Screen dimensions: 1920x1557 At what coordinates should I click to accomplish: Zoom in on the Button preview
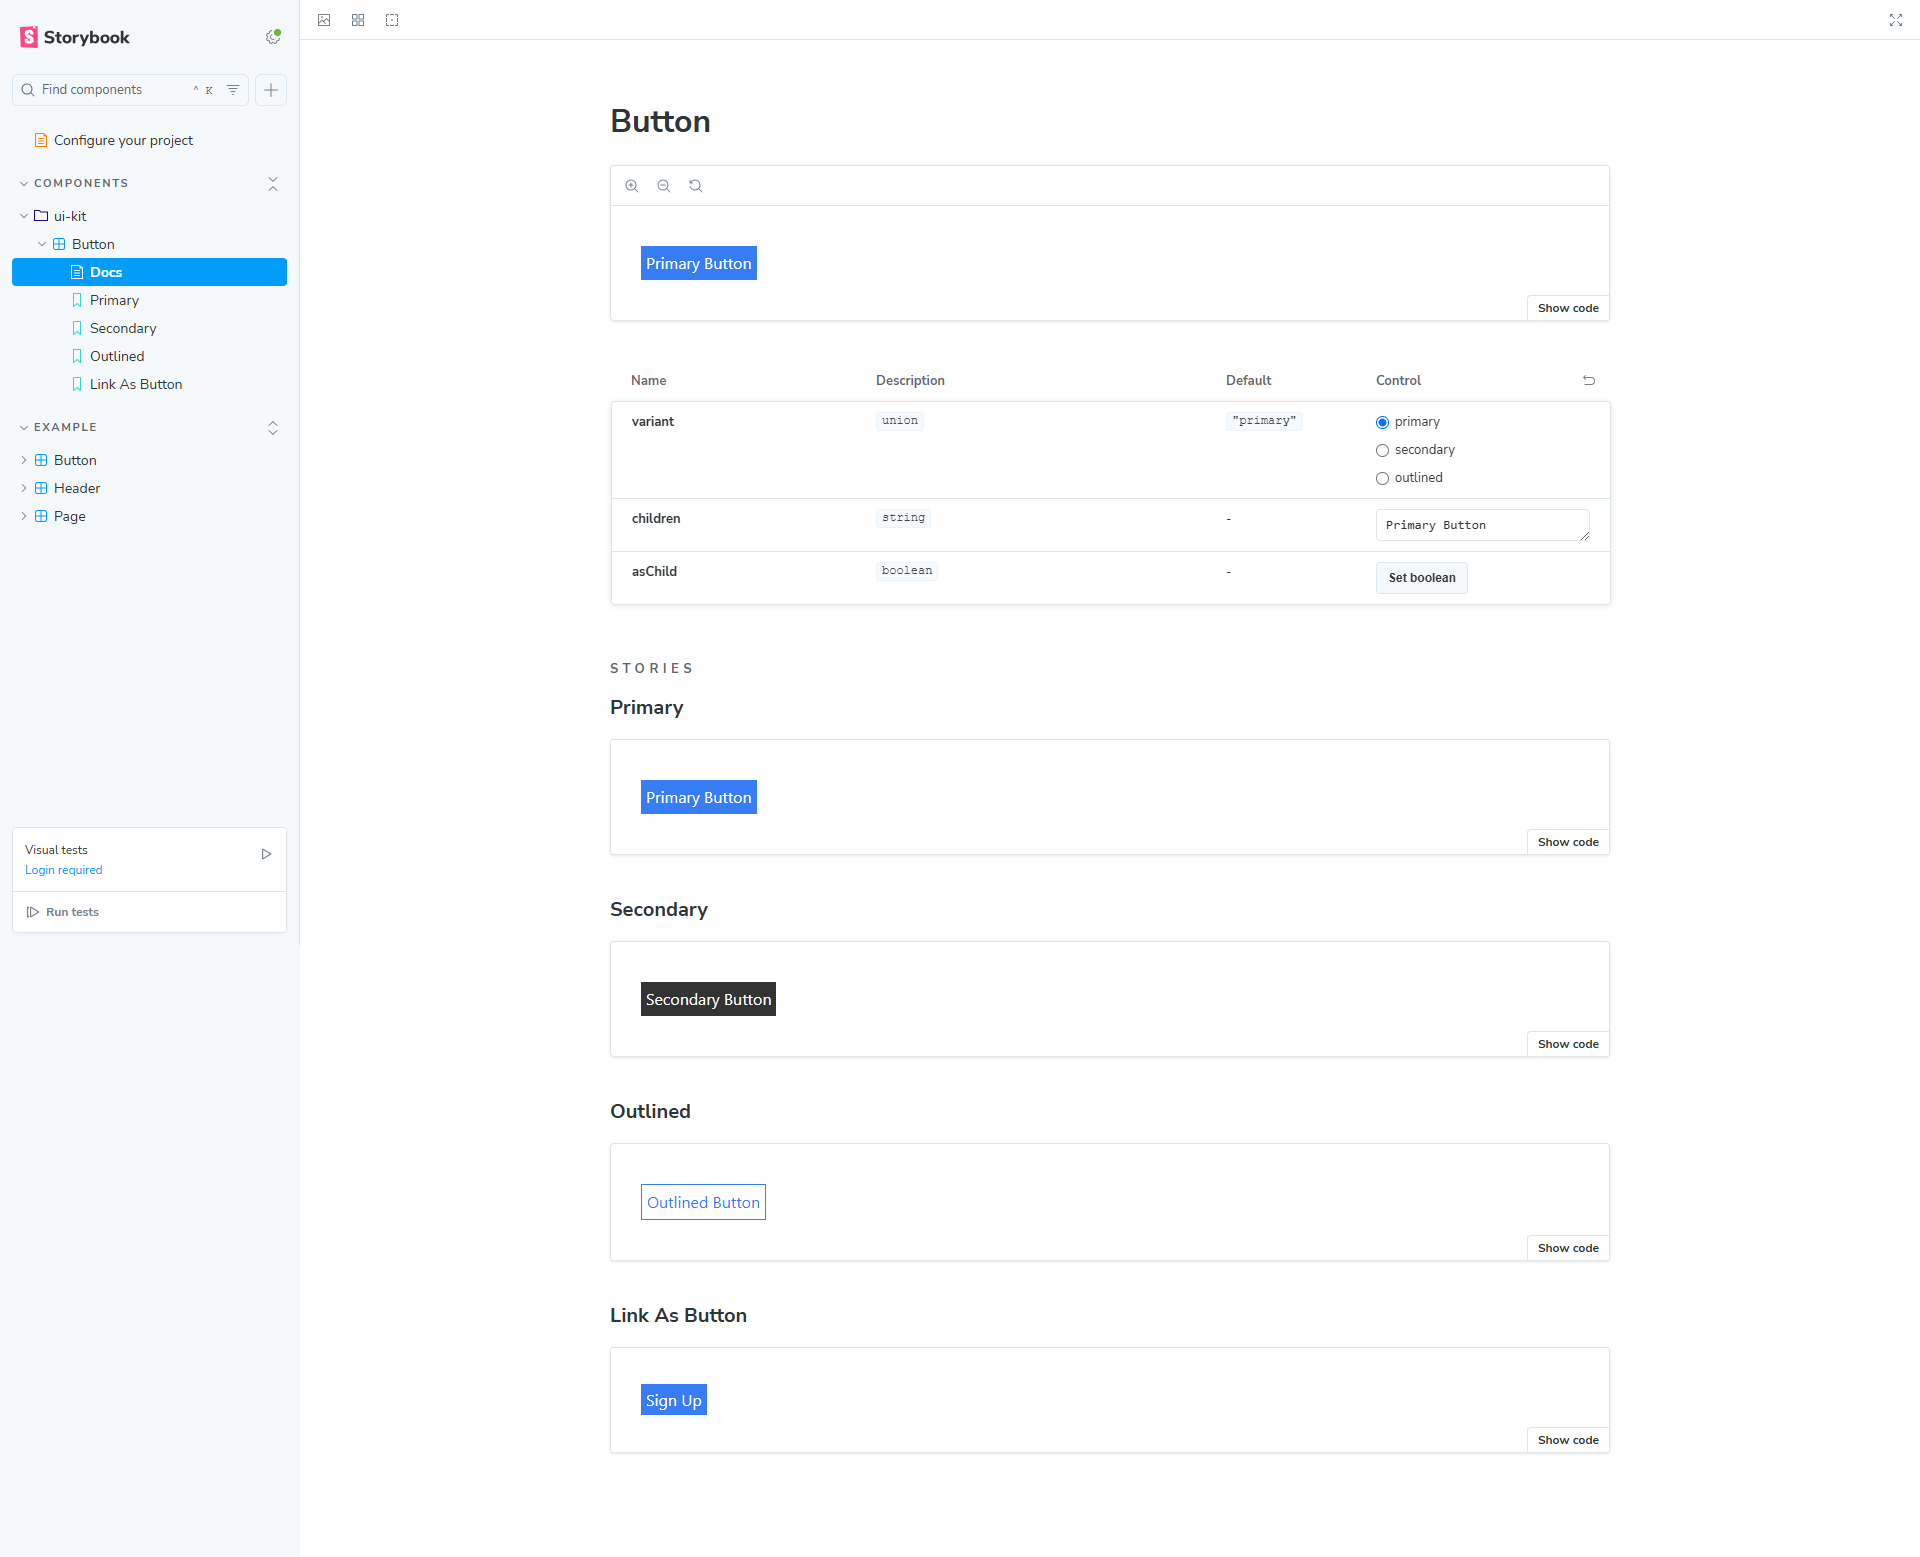[x=632, y=186]
